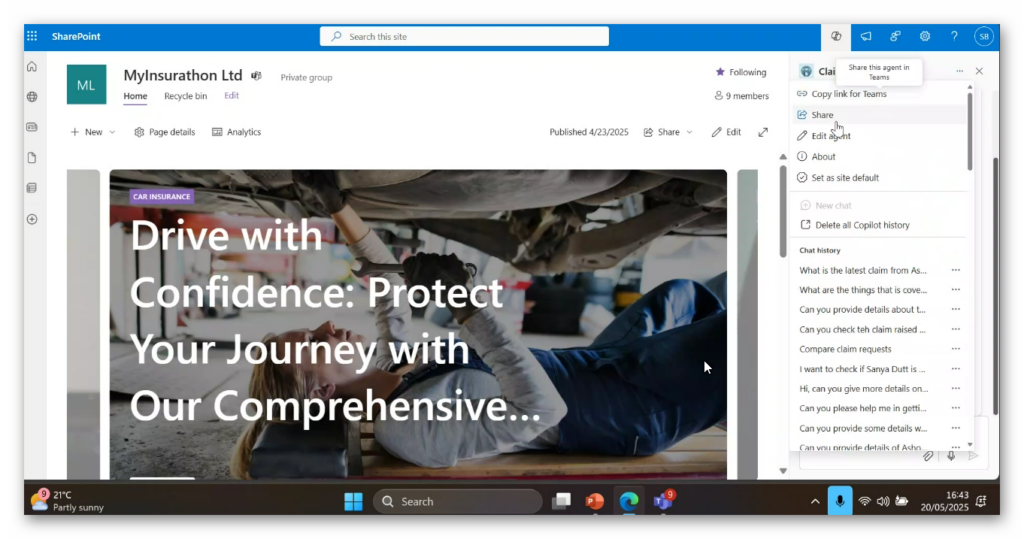Click the page scroll up arrow
1024x539 pixels.
[783, 157]
